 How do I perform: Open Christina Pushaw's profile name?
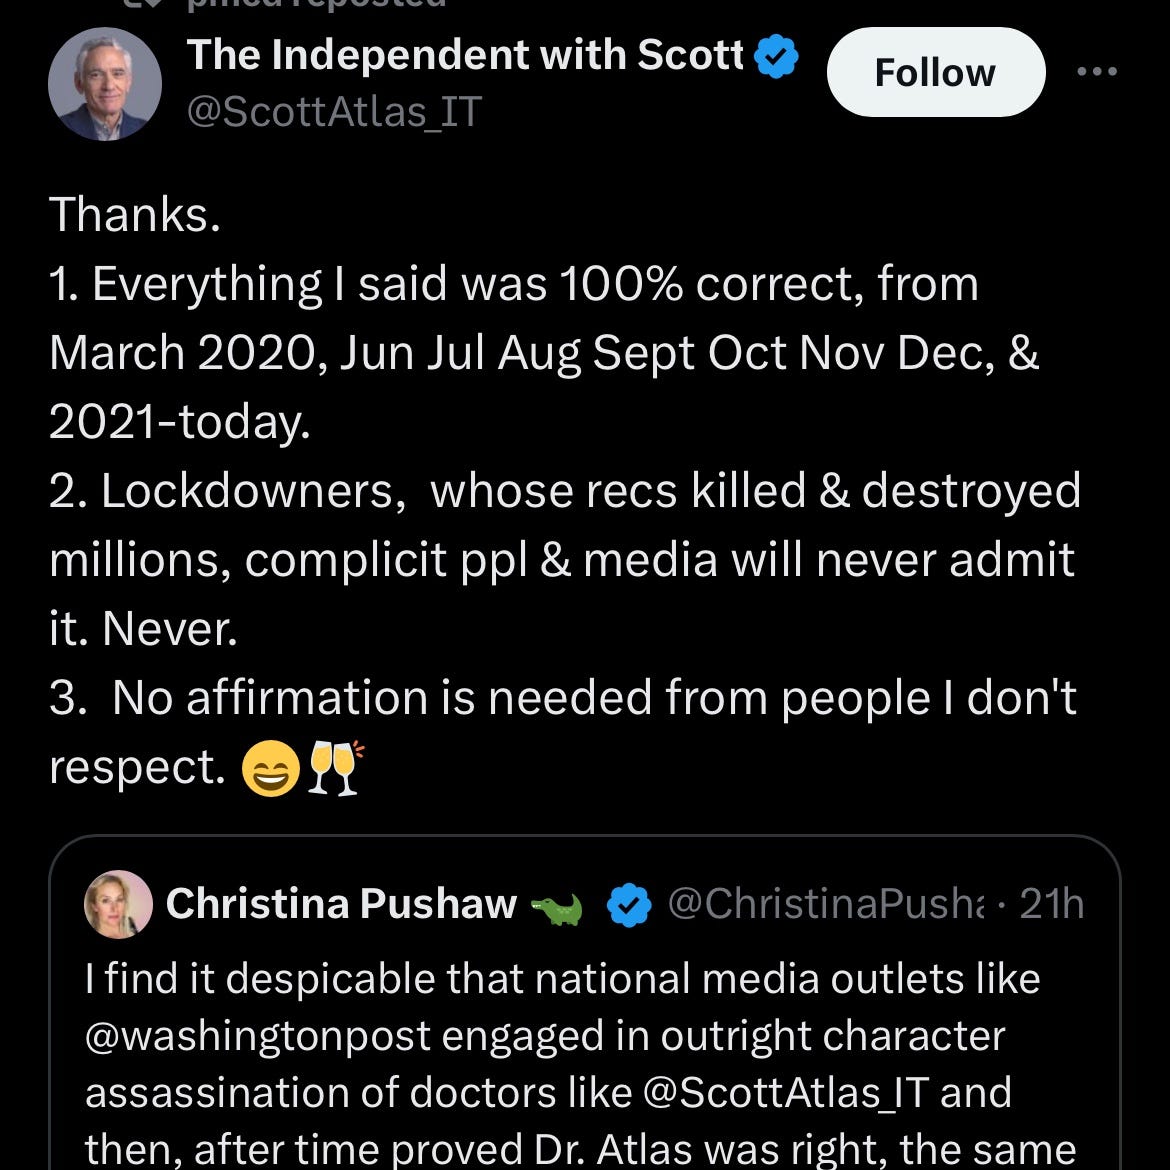(342, 903)
